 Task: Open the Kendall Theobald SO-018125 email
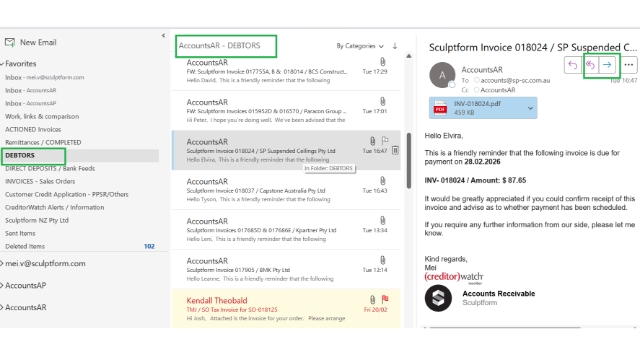(286, 309)
